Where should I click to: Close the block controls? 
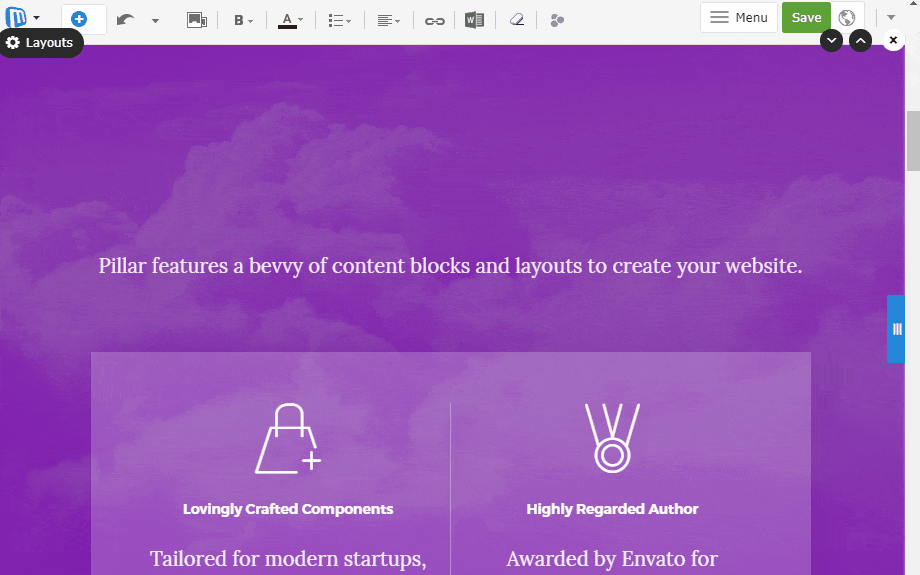tap(893, 40)
